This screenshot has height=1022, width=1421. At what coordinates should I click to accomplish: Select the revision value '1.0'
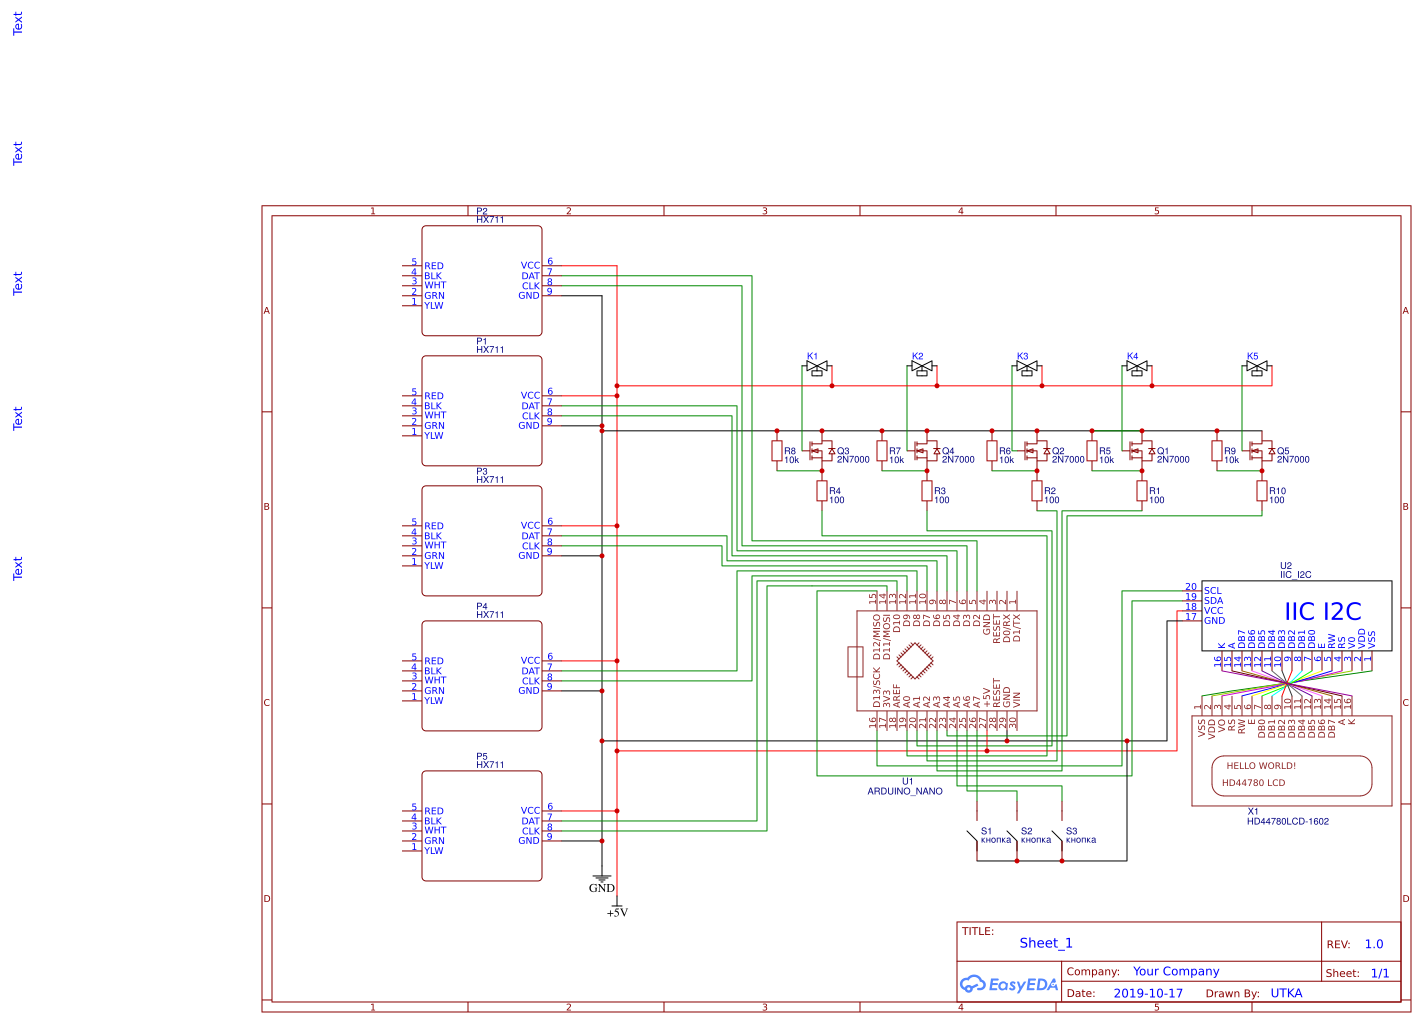(1374, 944)
